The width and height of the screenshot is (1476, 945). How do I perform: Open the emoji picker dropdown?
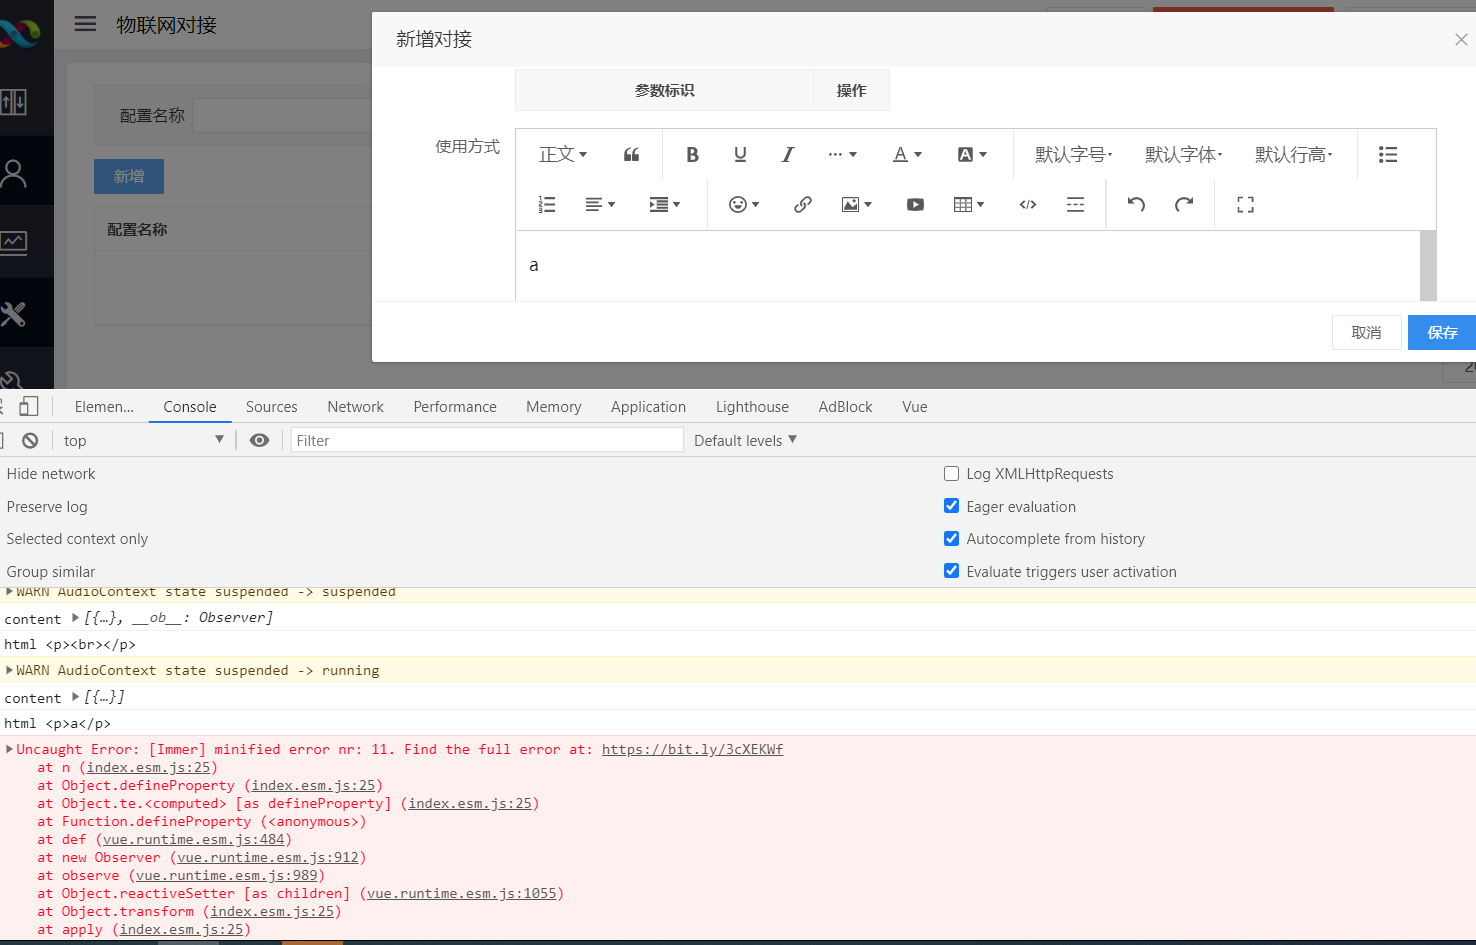(744, 205)
